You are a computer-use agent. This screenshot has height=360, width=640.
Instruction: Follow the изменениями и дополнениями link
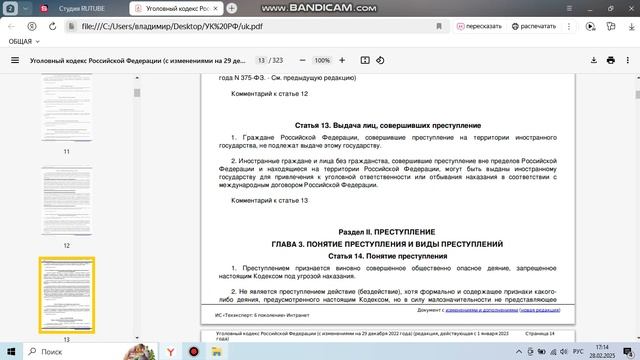click(482, 310)
